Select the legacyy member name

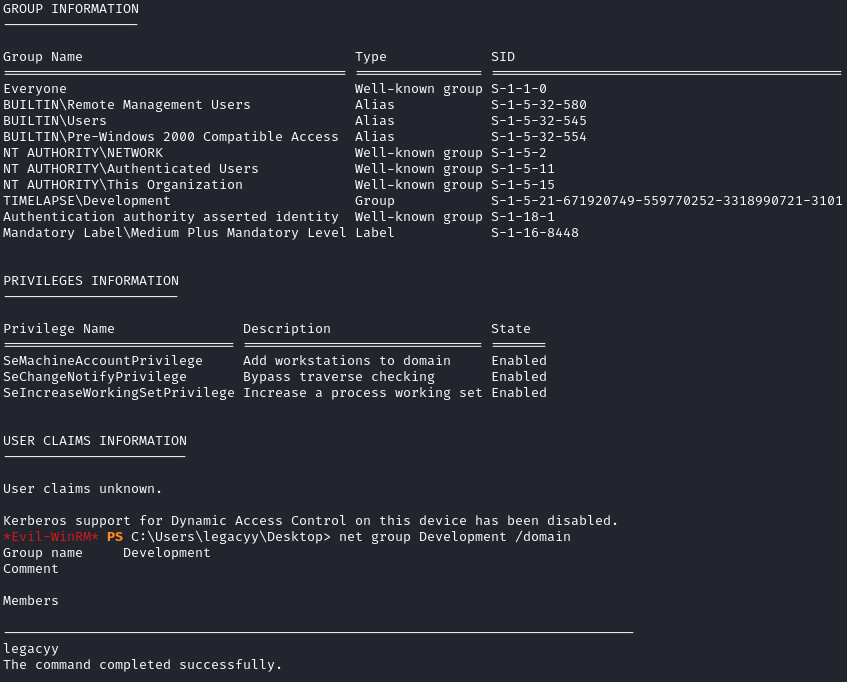coord(31,649)
